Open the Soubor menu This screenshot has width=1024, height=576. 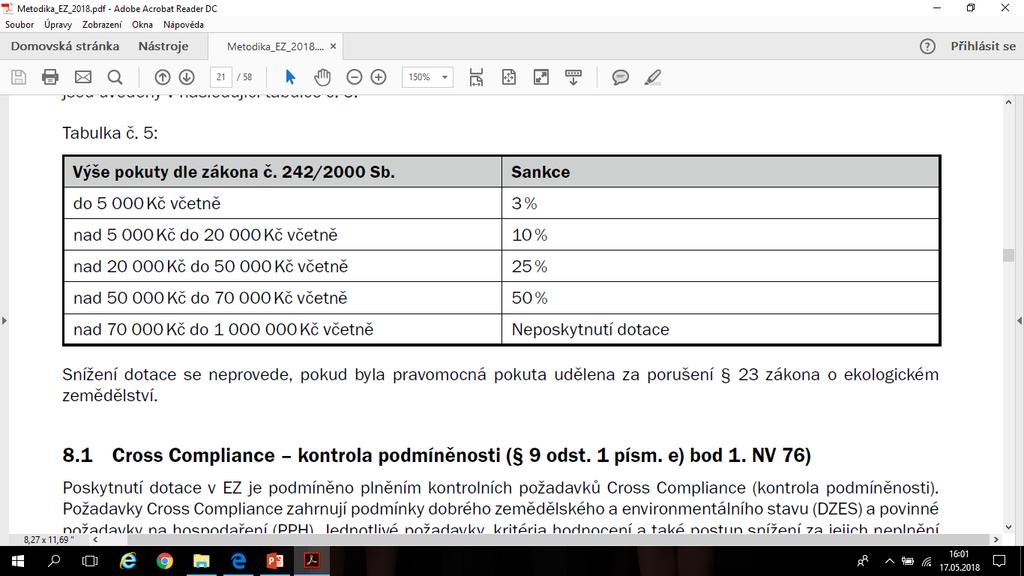point(20,25)
